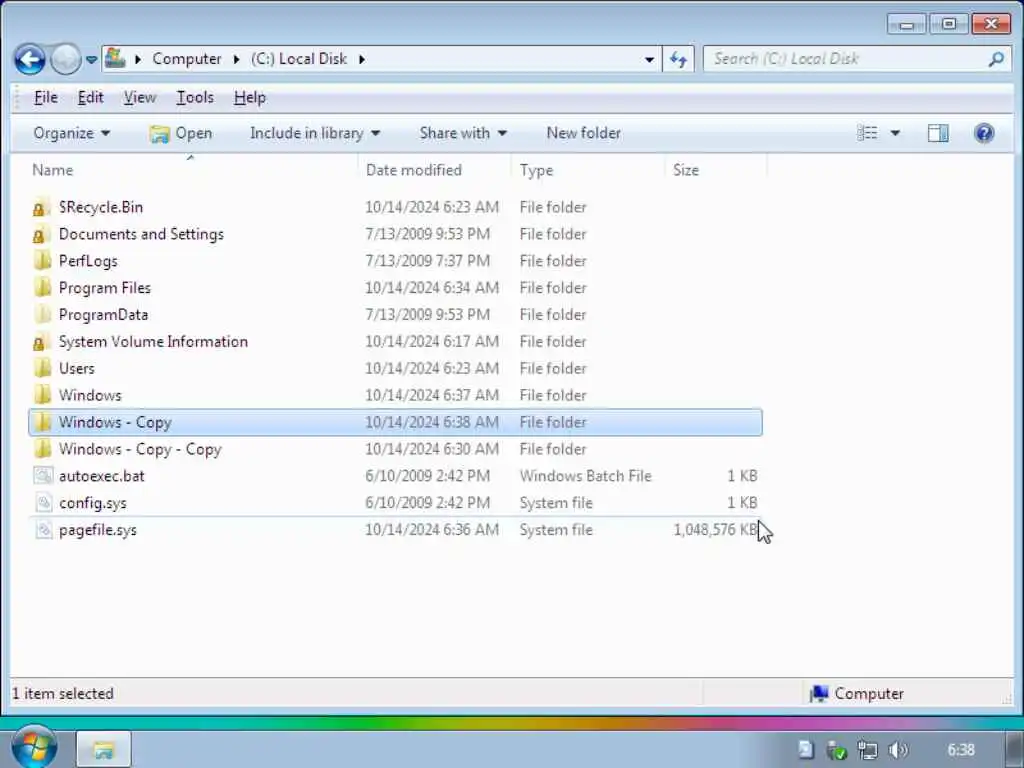The height and width of the screenshot is (768, 1024).
Task: Click the "1,048,576 KB" size cell
Action: click(715, 530)
